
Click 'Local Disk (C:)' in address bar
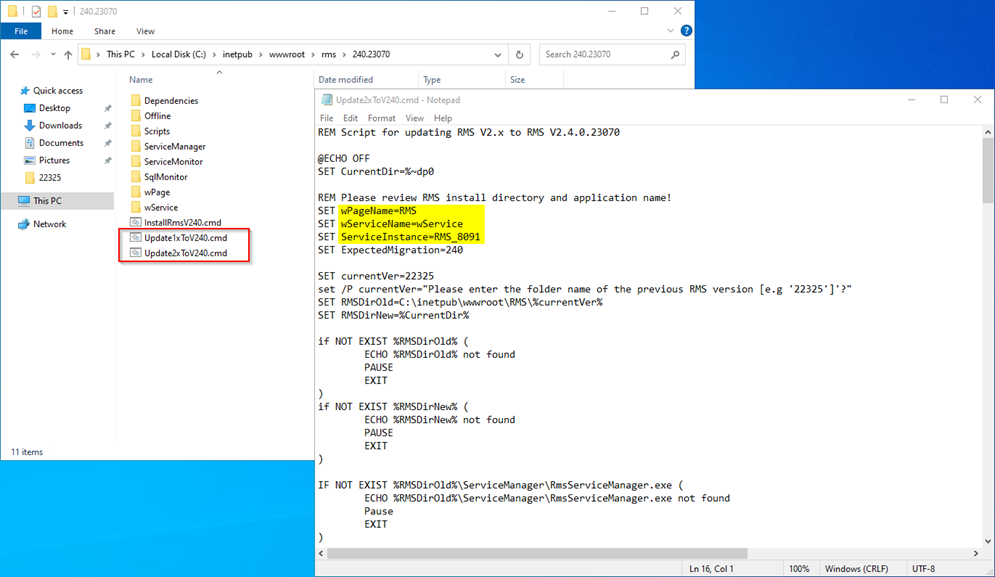[x=178, y=55]
